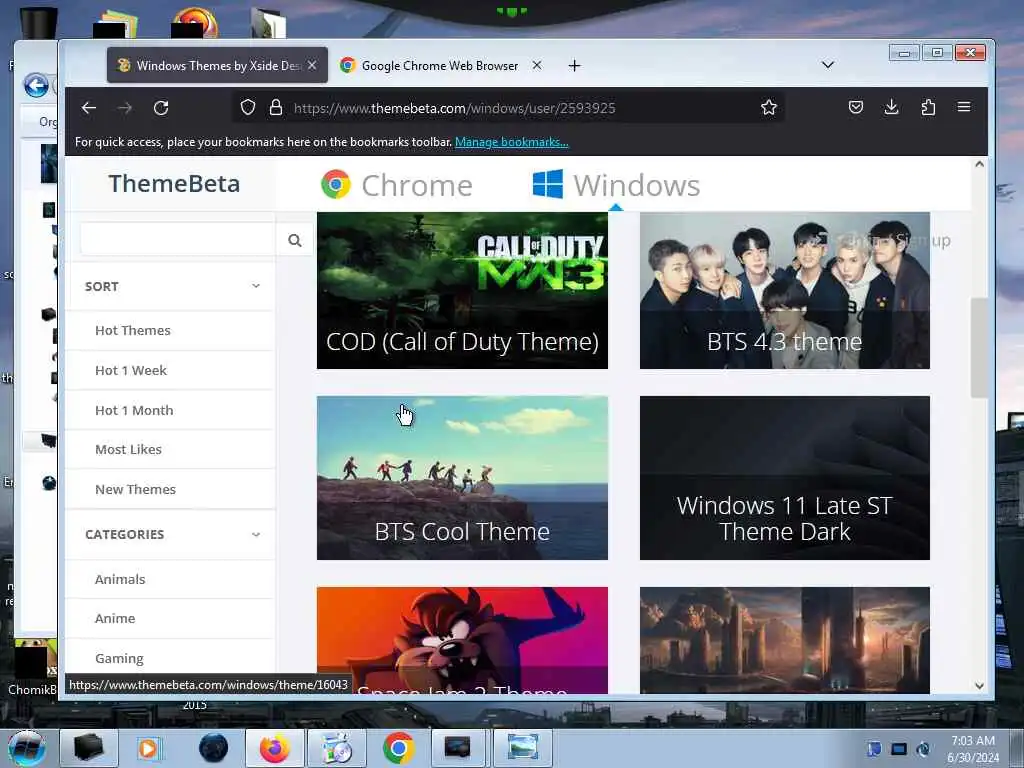Open the BTS 4.3 theme thumbnail
This screenshot has height=768, width=1024.
(x=784, y=291)
